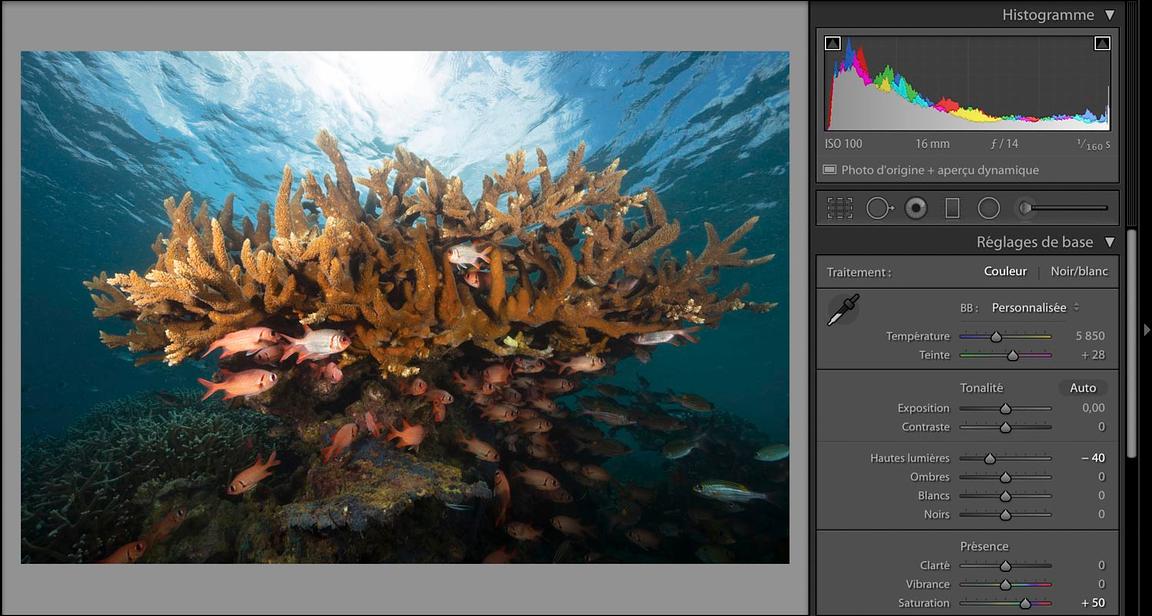This screenshot has height=616, width=1152.
Task: Adjust the Température slider
Action: [x=1005, y=336]
